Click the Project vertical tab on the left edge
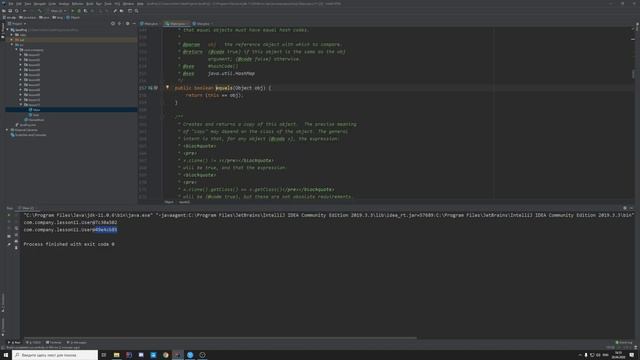Viewport: 640px width, 360px height. tap(2, 31)
